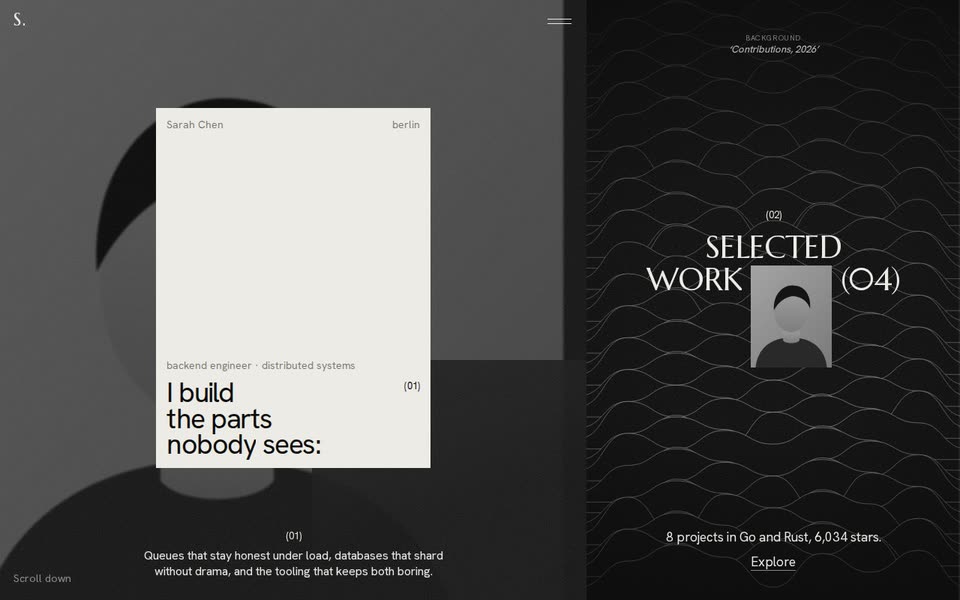Image resolution: width=960 pixels, height=600 pixels.
Task: Click the word "SELECTED" in the heading
Action: (773, 248)
